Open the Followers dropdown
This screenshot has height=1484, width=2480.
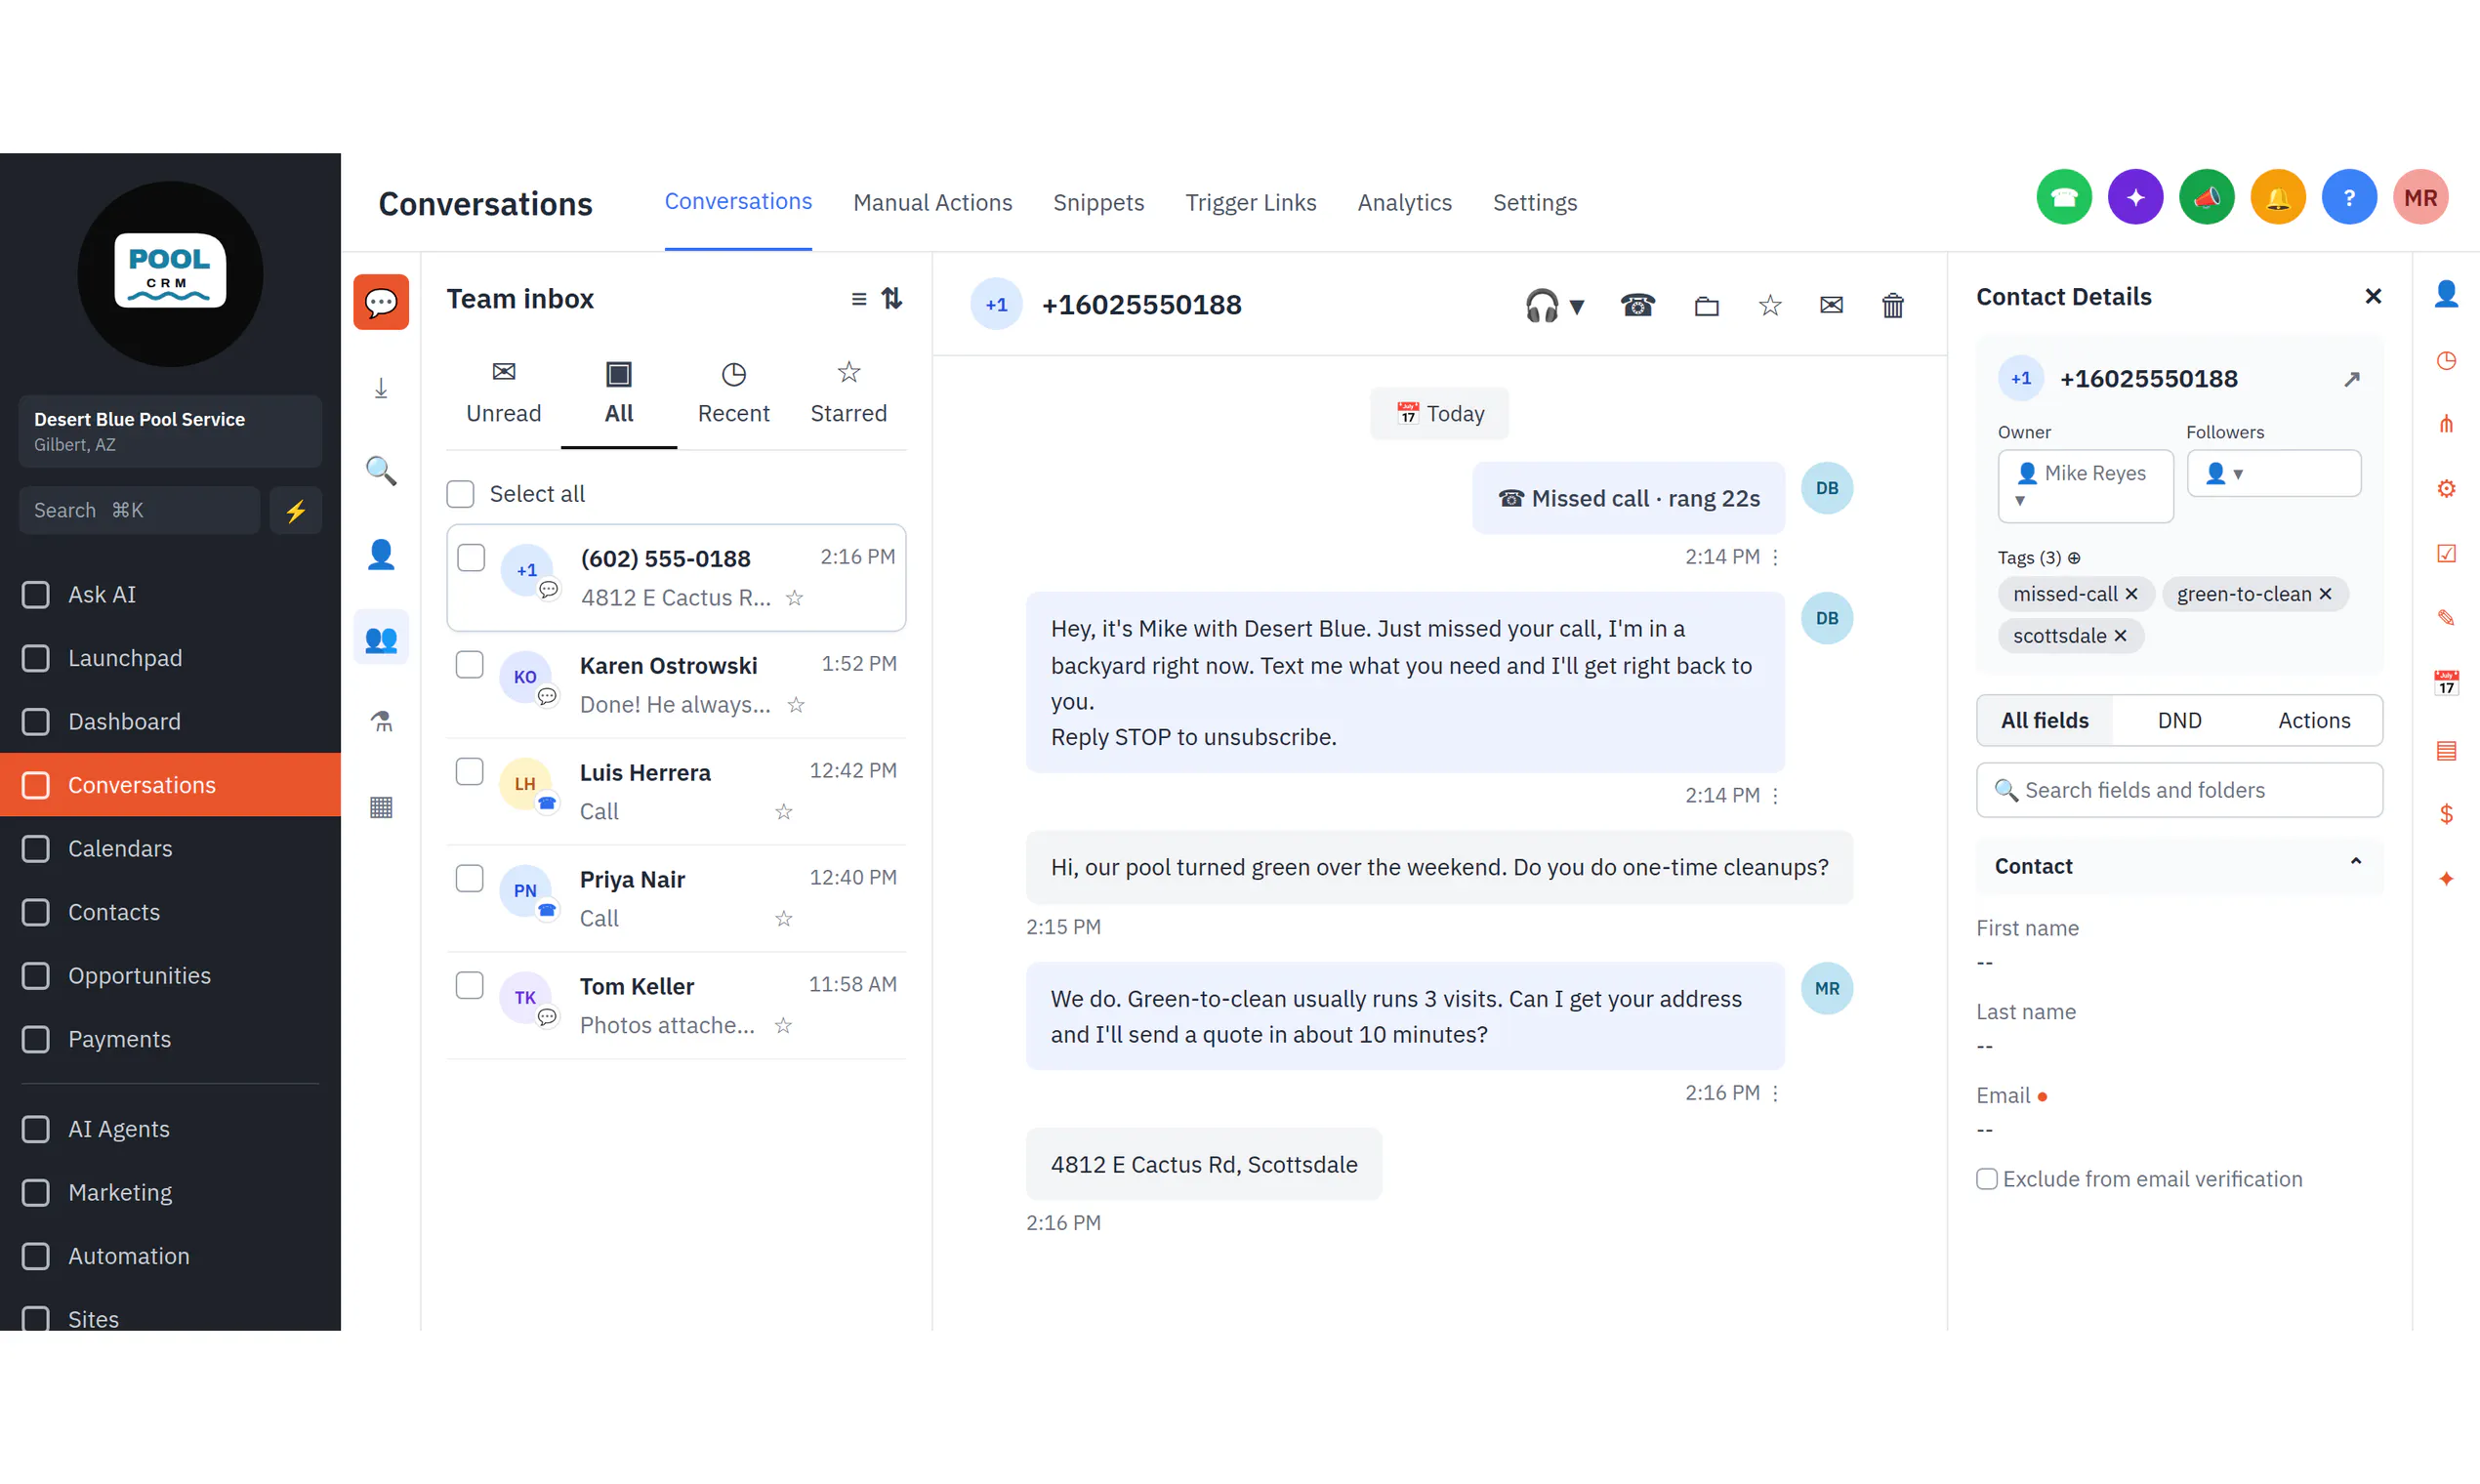pyautogui.click(x=2273, y=473)
